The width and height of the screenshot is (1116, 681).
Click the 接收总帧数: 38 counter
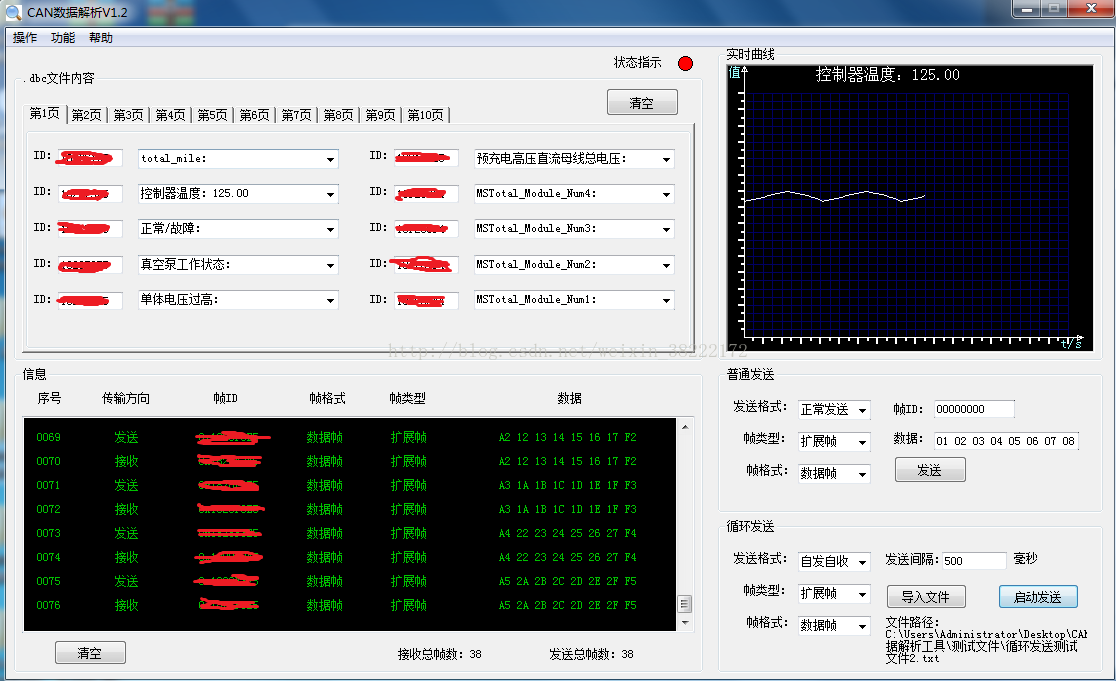tap(440, 654)
